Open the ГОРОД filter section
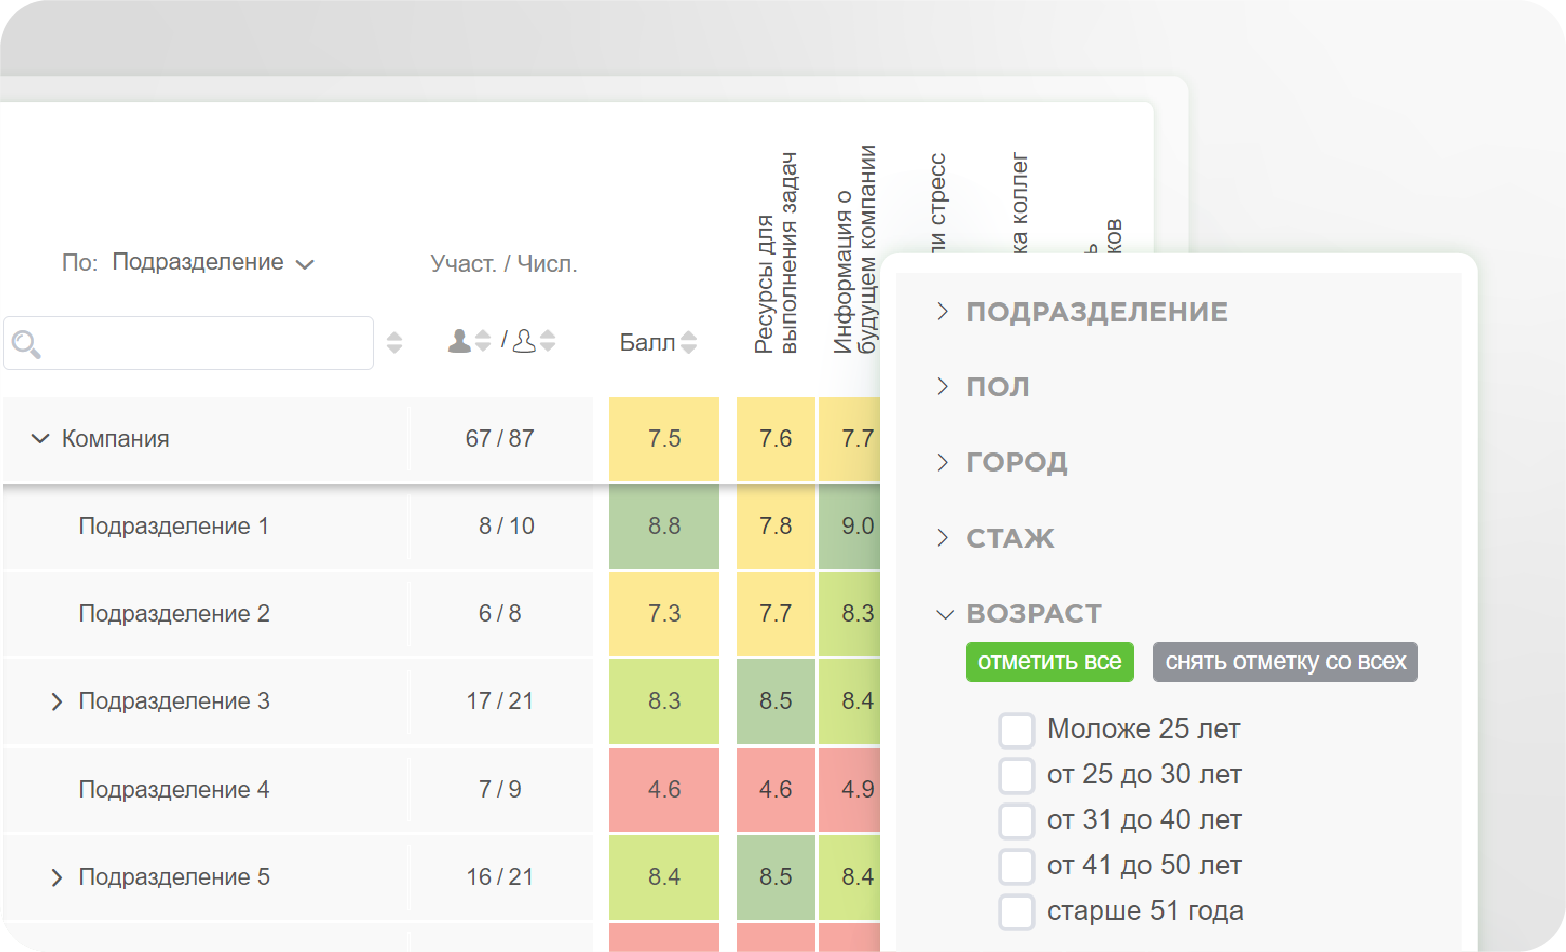The width and height of the screenshot is (1566, 952). (942, 462)
